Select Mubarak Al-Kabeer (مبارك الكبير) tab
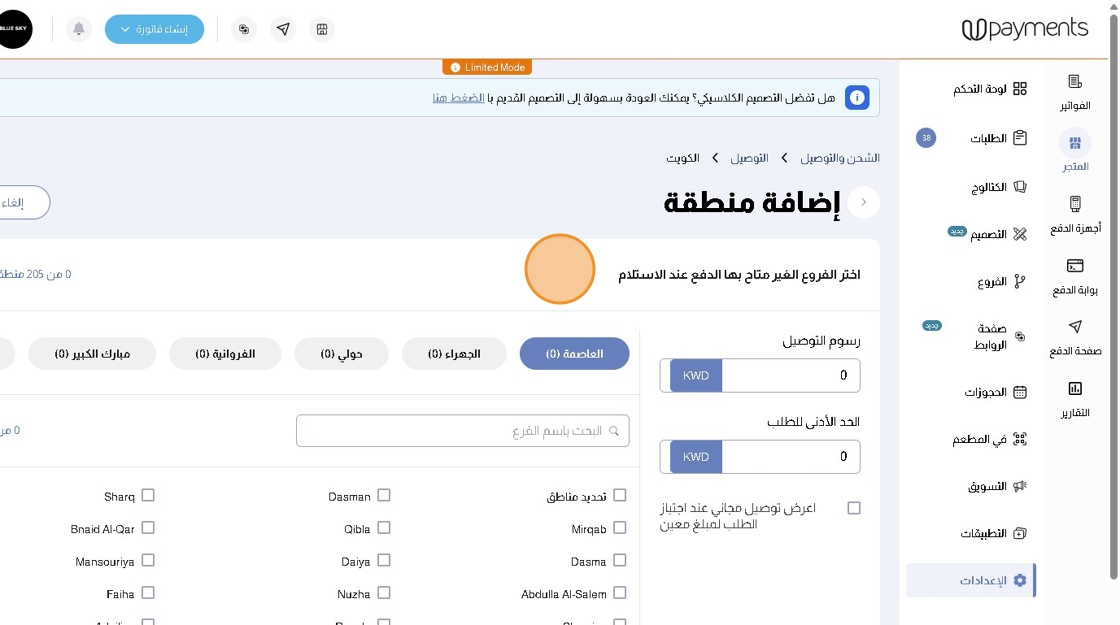This screenshot has height=625, width=1120. (92, 354)
